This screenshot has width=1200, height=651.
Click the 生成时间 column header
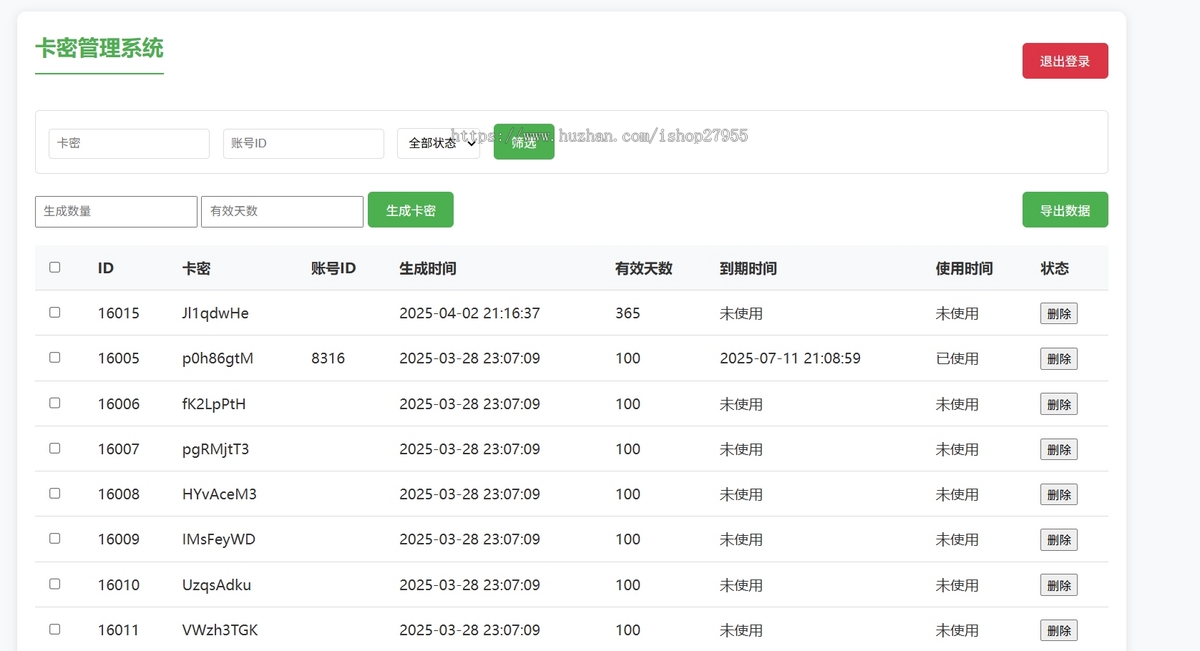pos(428,268)
